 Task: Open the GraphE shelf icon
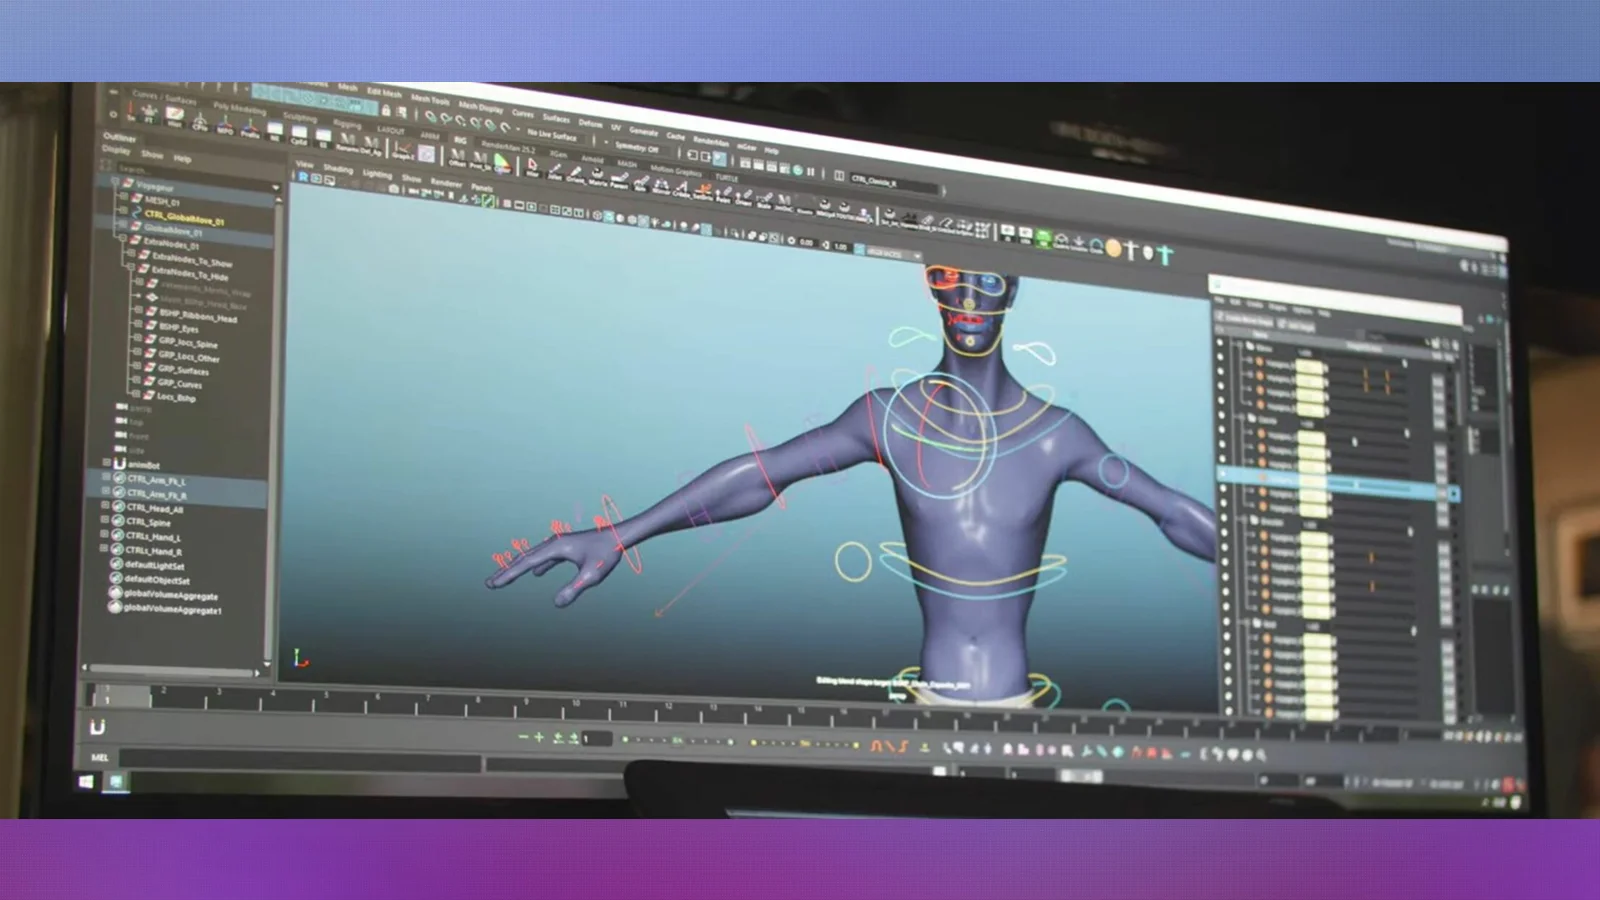pos(402,150)
